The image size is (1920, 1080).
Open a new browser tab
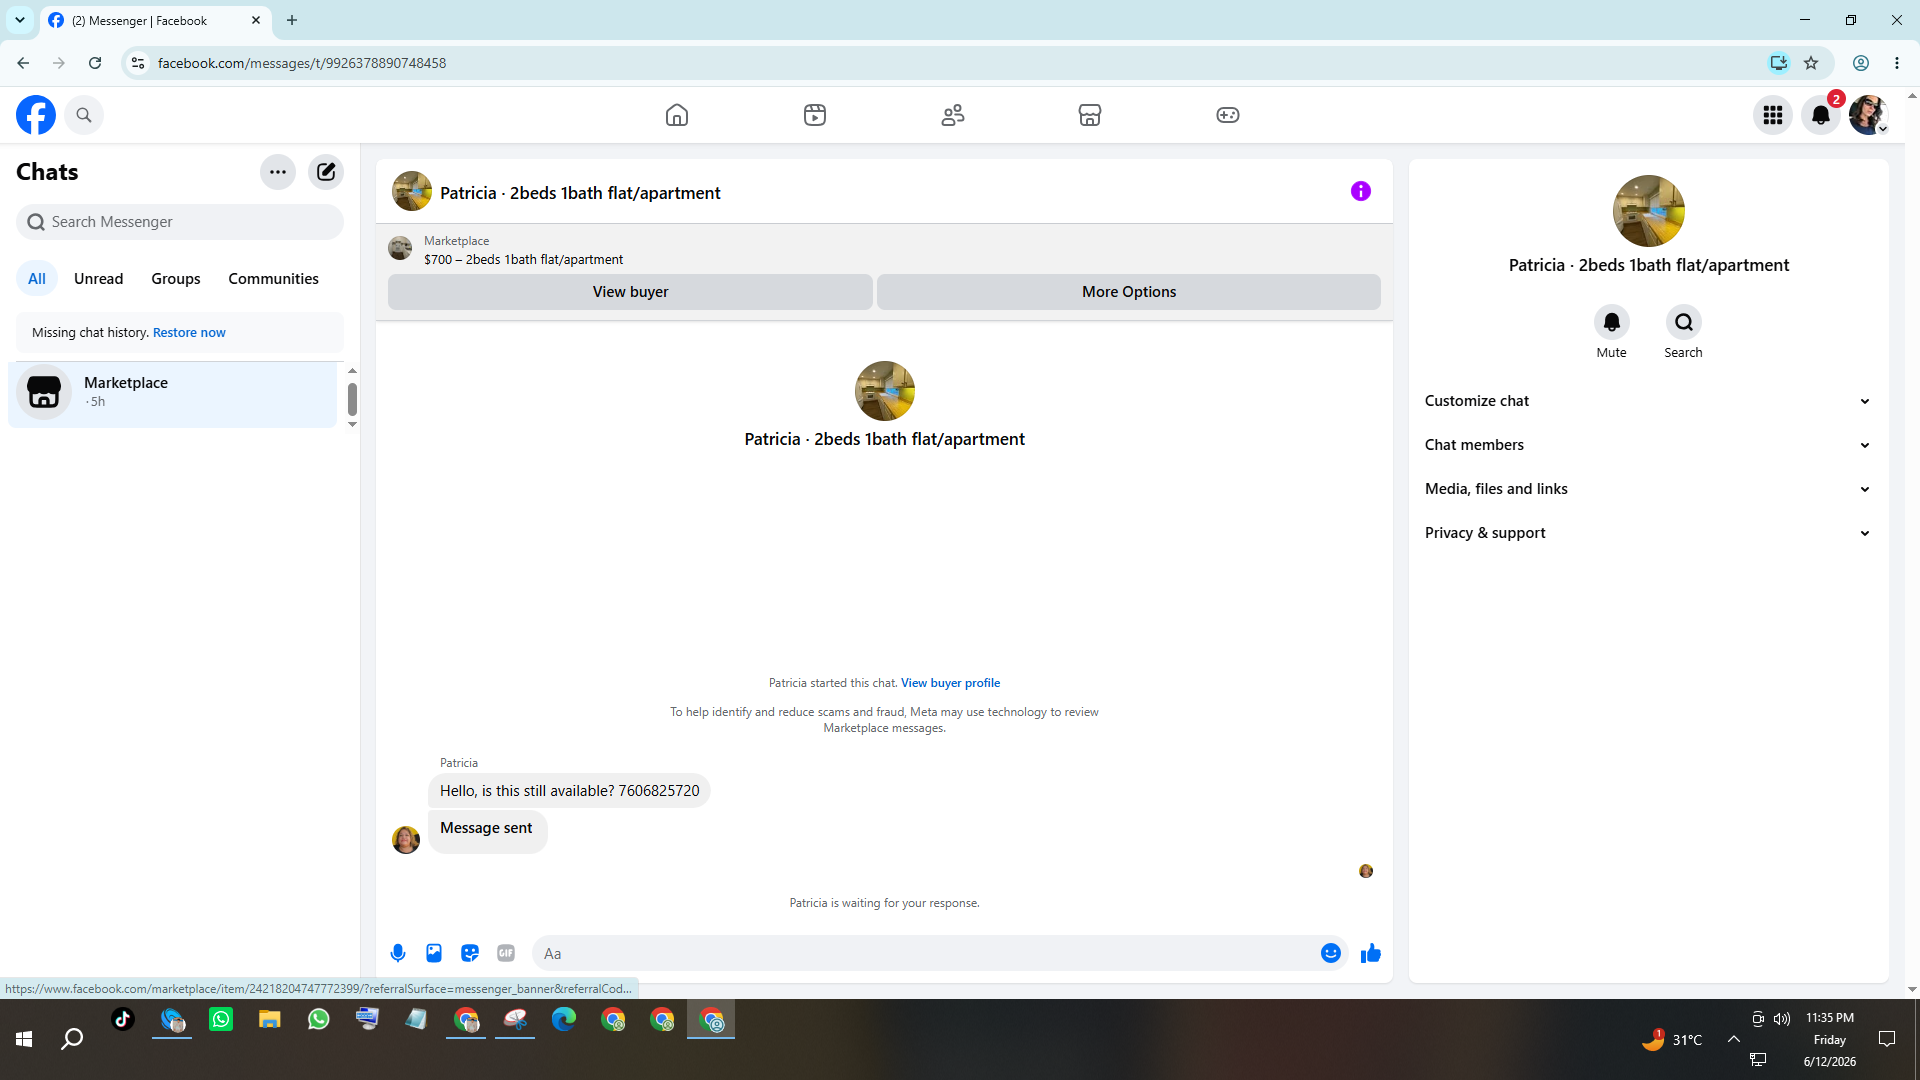292,20
